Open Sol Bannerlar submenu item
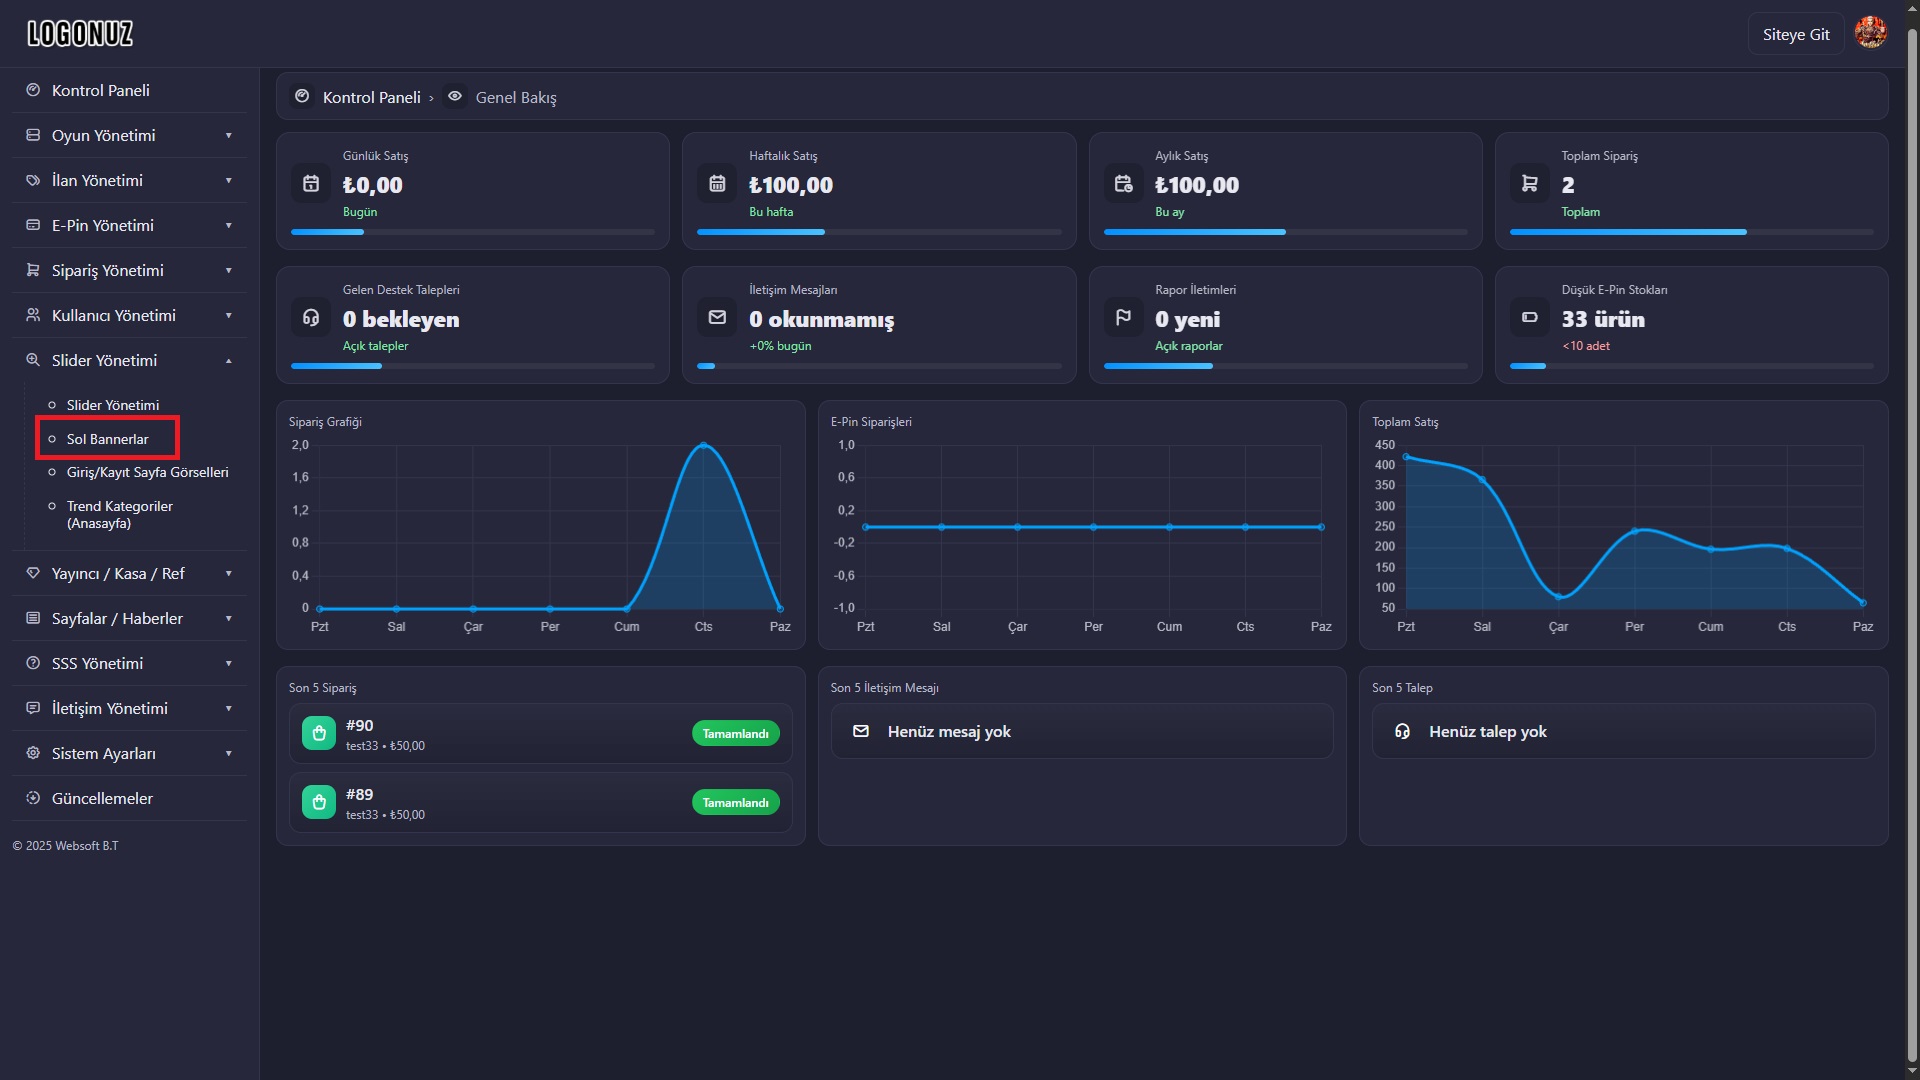The image size is (1920, 1080). point(107,439)
